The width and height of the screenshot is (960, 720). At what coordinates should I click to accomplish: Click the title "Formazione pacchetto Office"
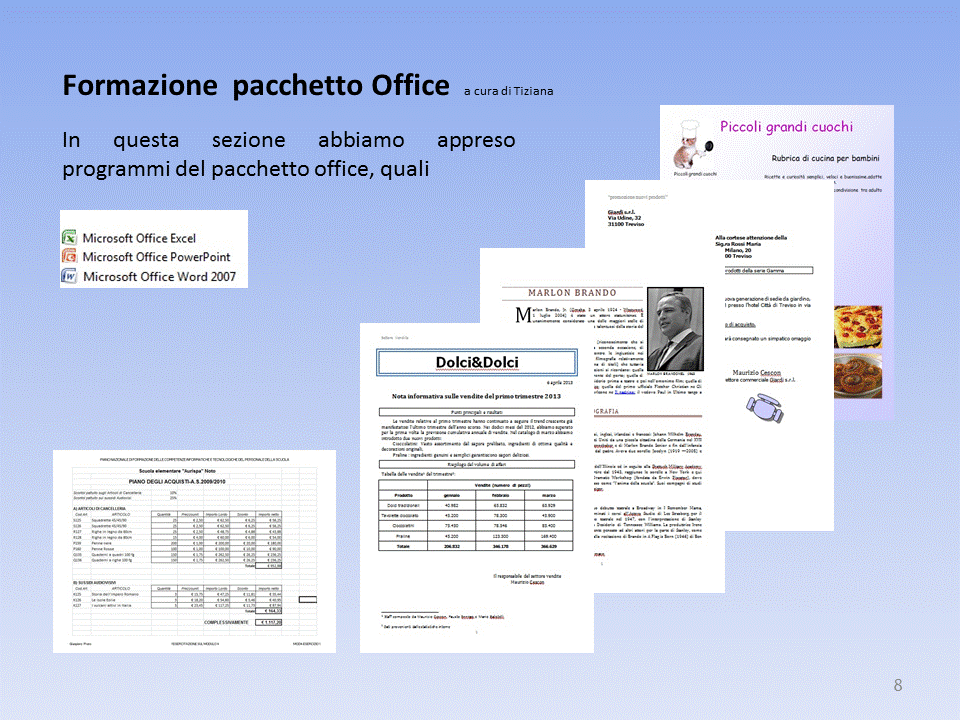pos(256,85)
